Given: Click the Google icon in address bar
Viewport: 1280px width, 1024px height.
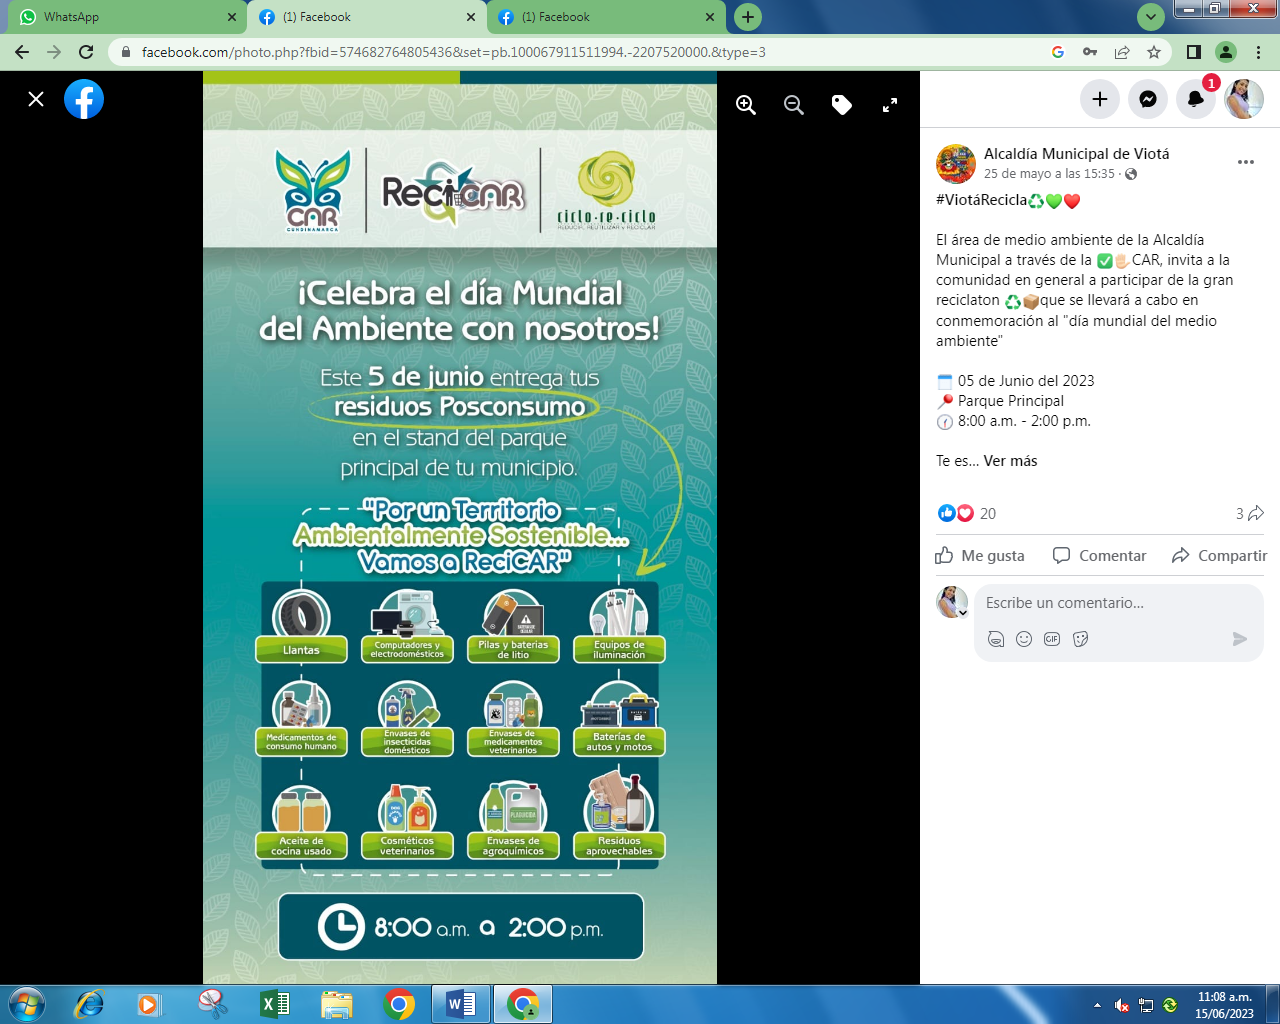Looking at the screenshot, I should (1058, 52).
